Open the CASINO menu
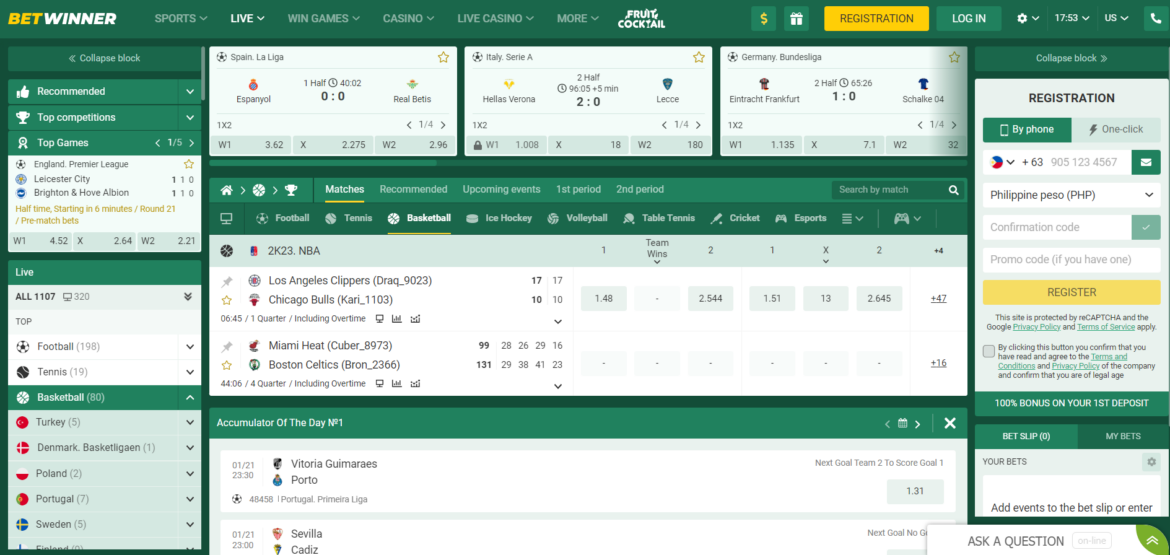 pyautogui.click(x=410, y=19)
